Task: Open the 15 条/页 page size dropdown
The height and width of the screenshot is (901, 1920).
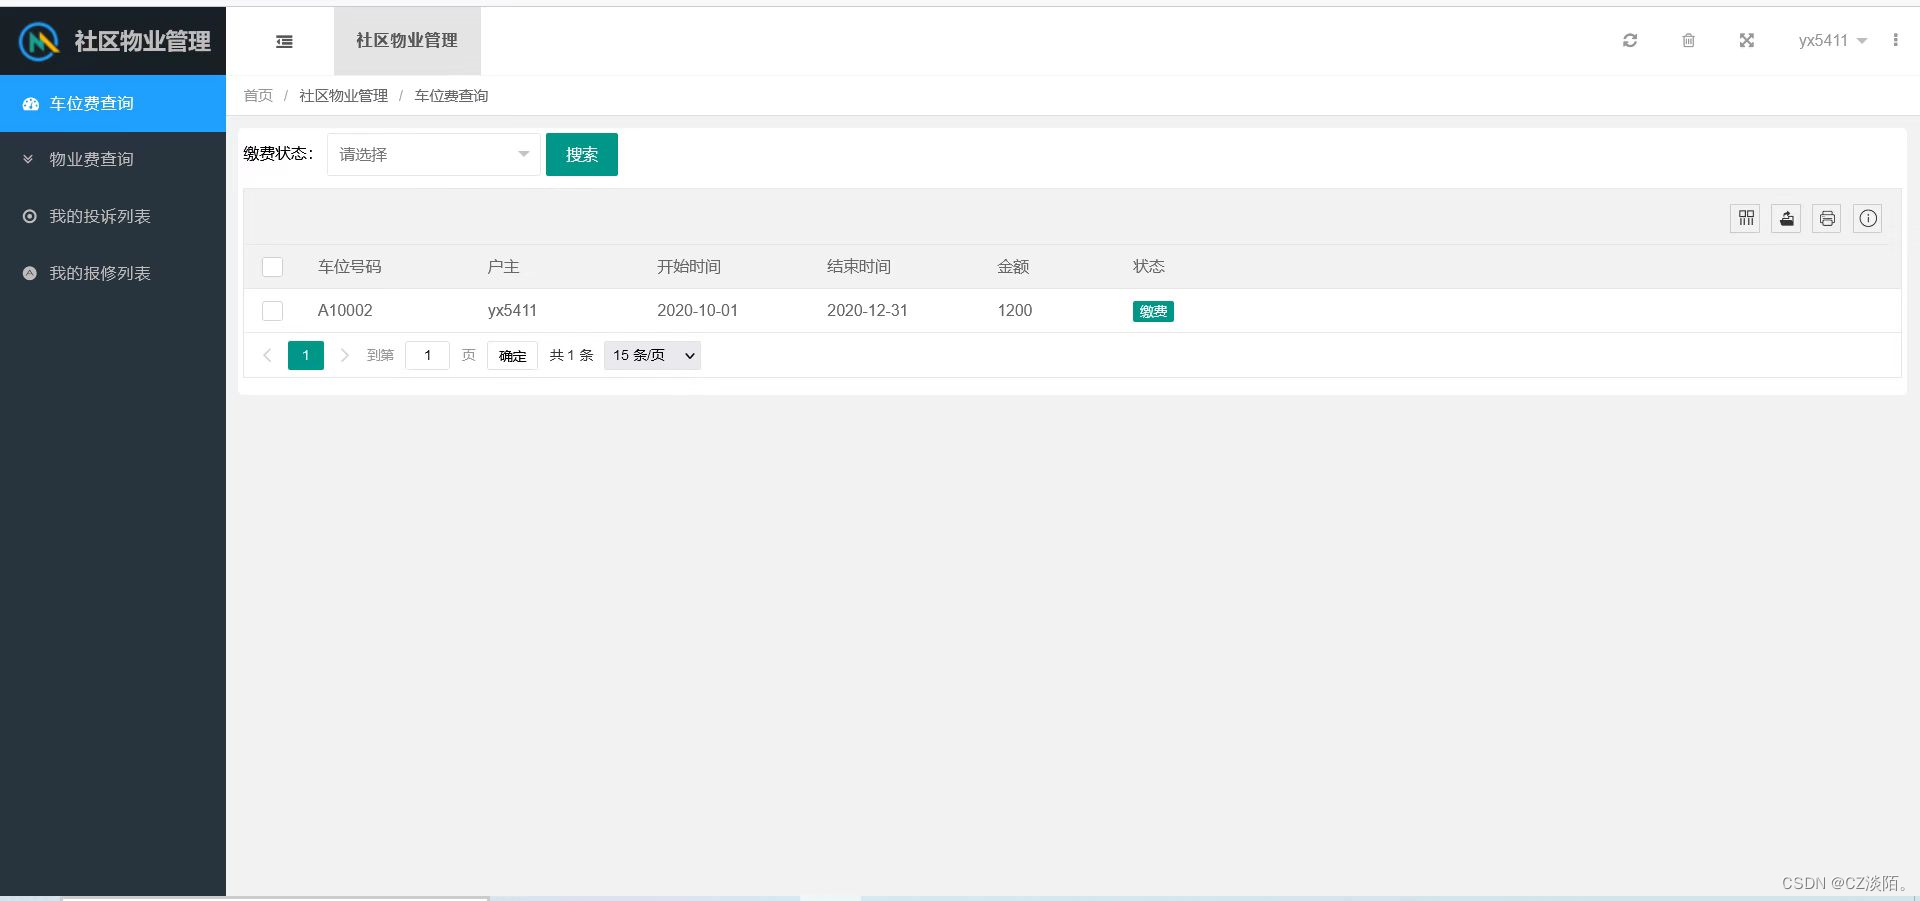Action: tap(652, 355)
